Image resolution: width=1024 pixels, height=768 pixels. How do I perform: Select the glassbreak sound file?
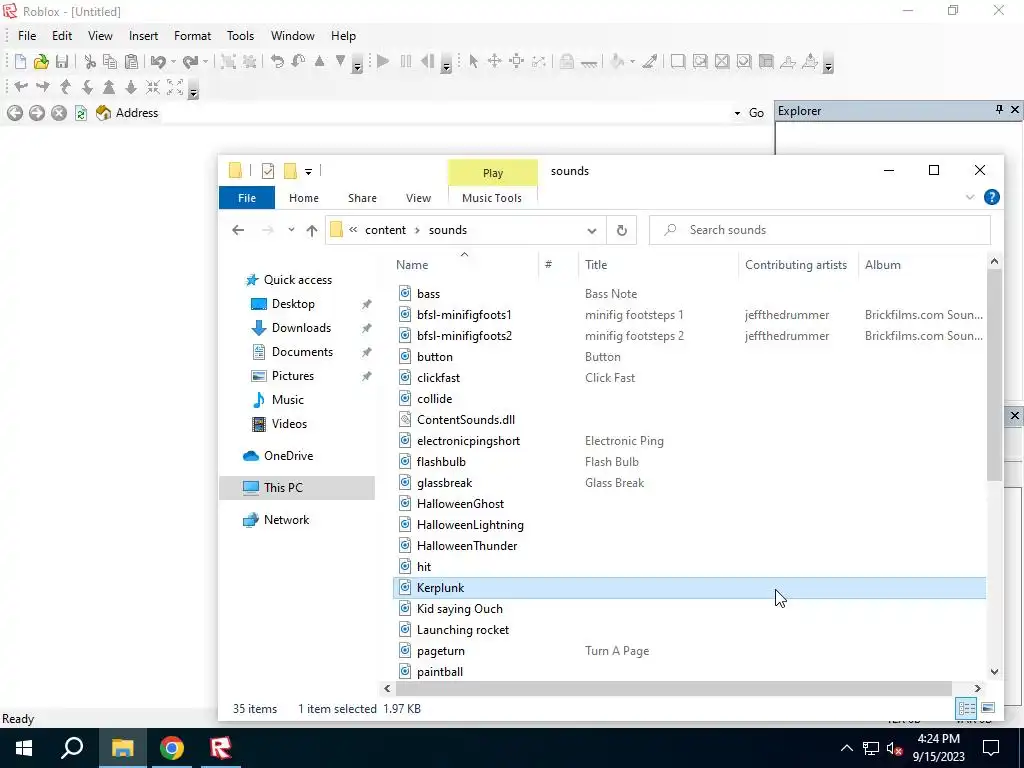coord(444,483)
